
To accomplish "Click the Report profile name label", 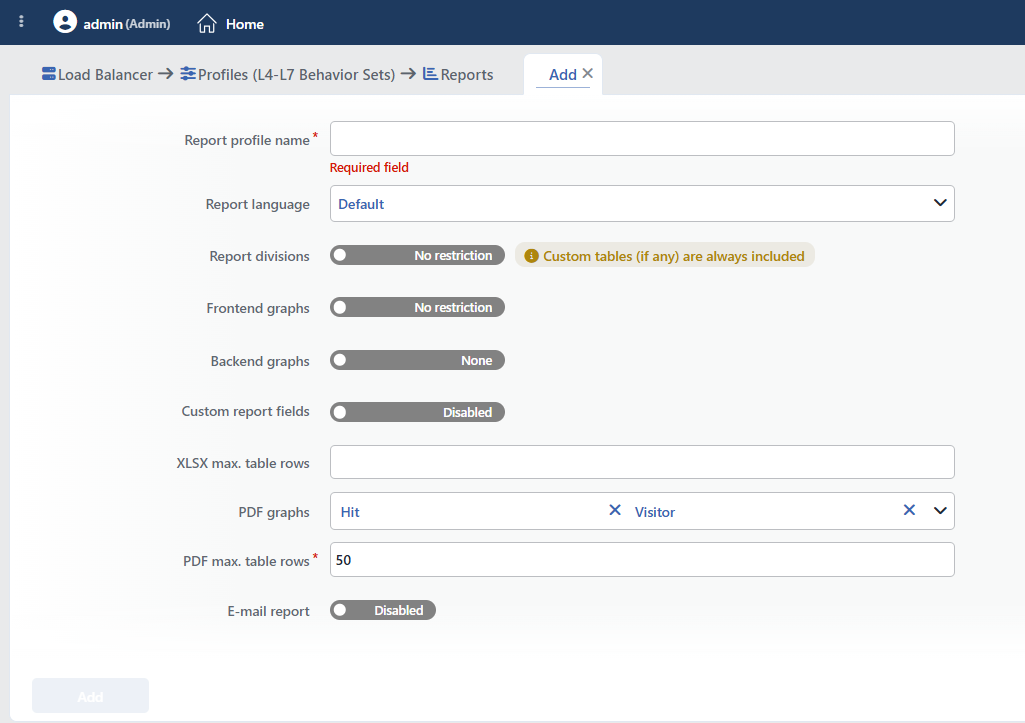I will click(x=247, y=140).
